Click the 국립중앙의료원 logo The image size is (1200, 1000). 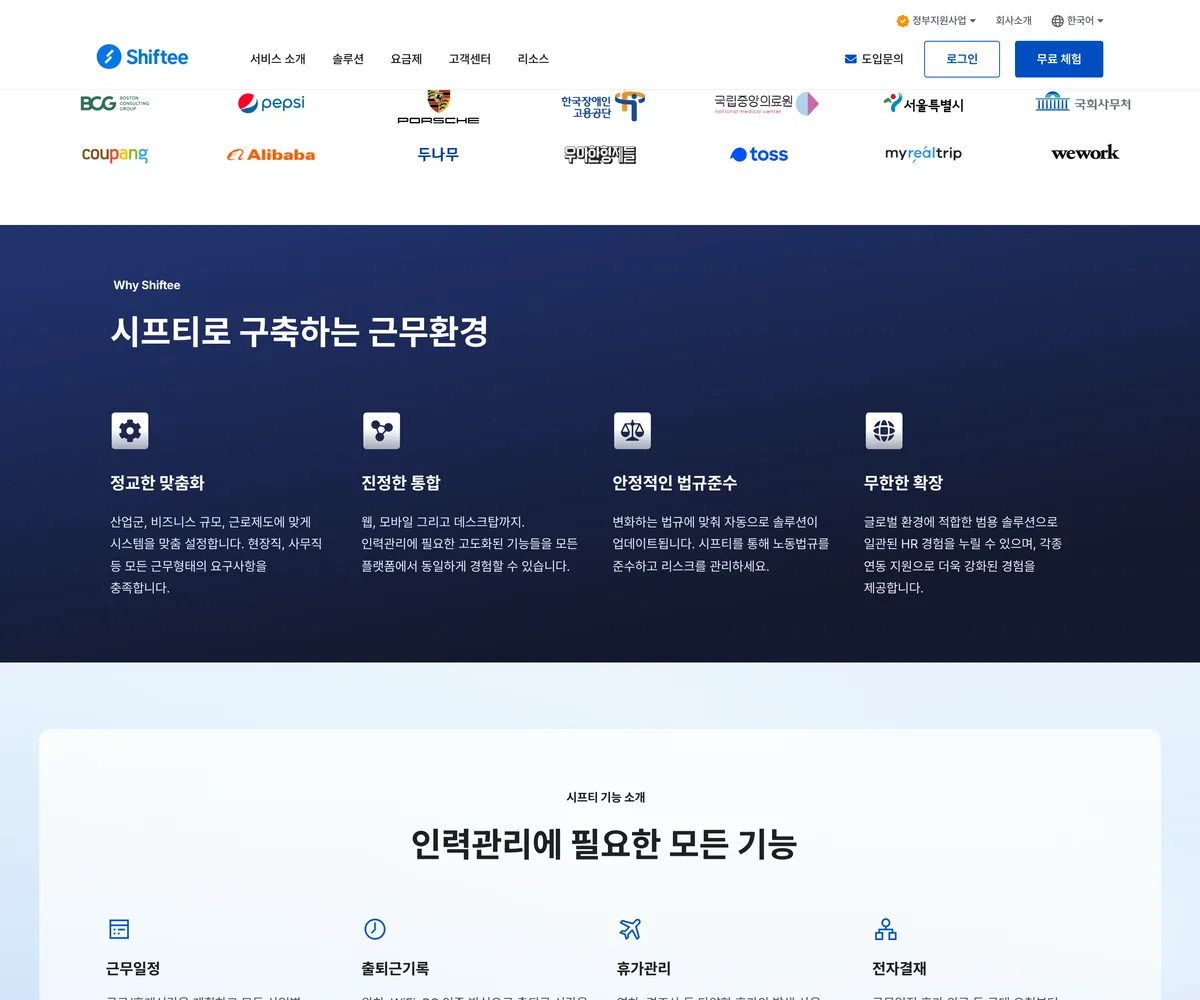click(x=766, y=103)
